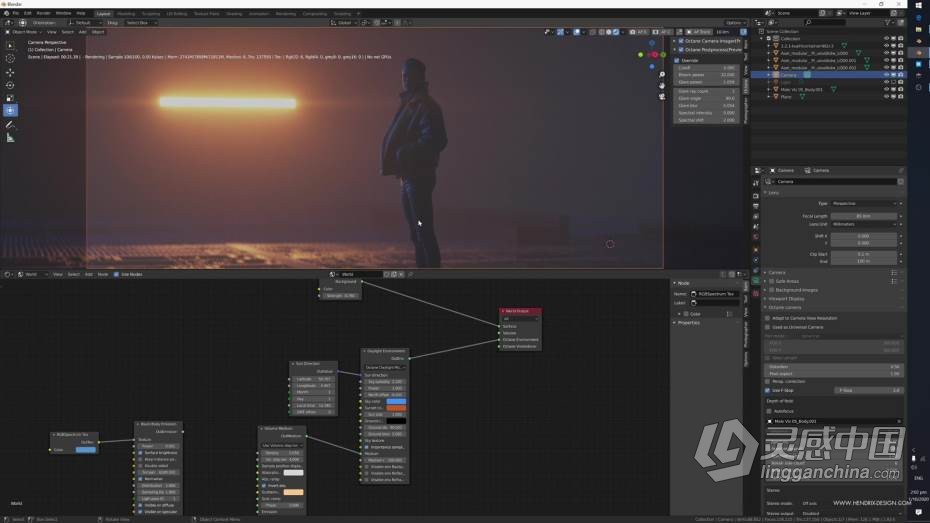Viewport: 930px width, 523px height.
Task: Open viewport Options dropdown
Action: [x=734, y=23]
